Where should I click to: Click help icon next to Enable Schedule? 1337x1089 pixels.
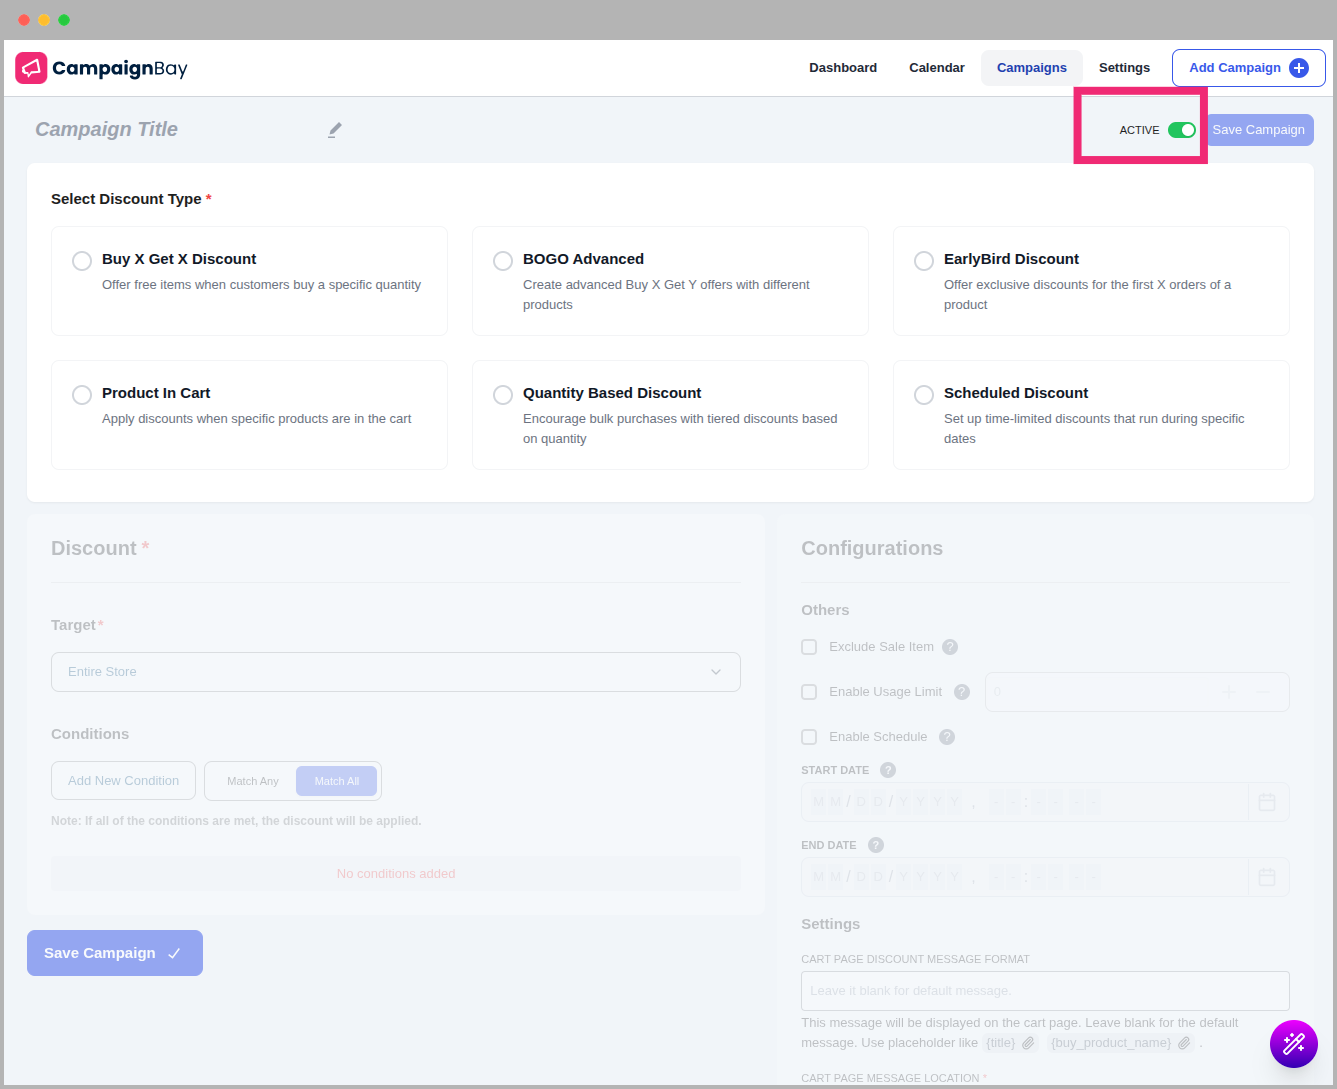point(947,737)
